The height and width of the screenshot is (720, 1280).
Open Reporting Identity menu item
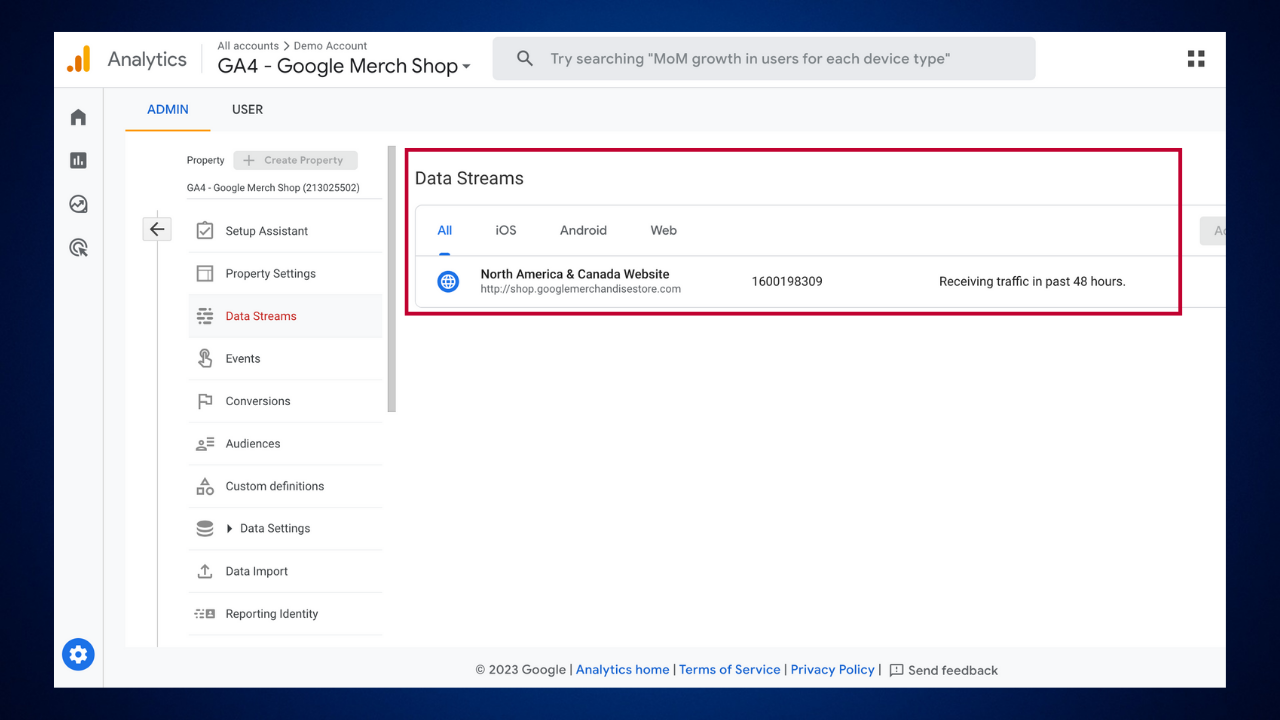tap(285, 614)
